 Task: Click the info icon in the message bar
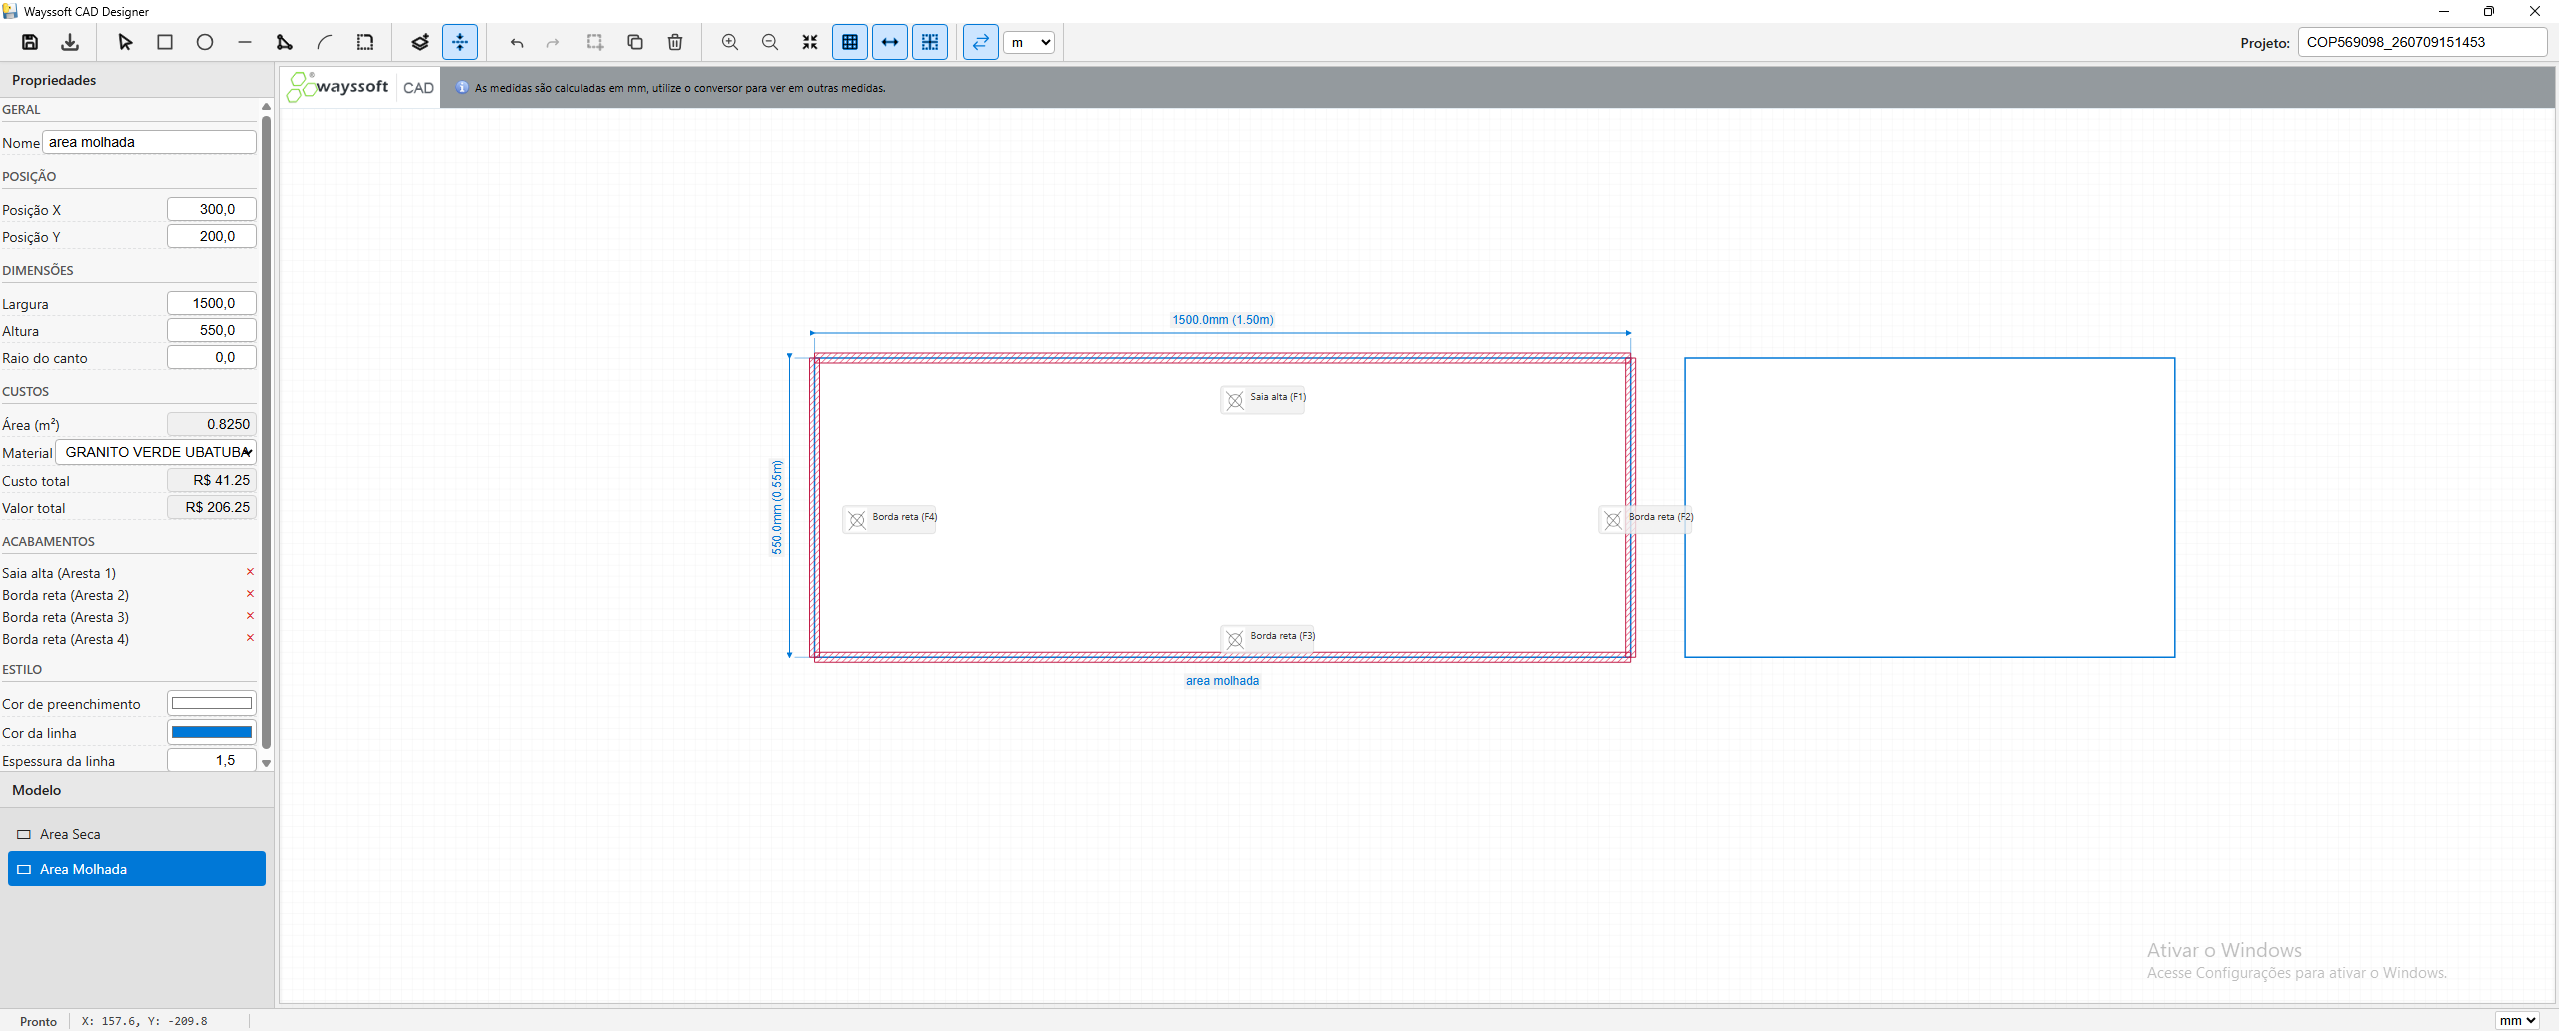pos(462,88)
